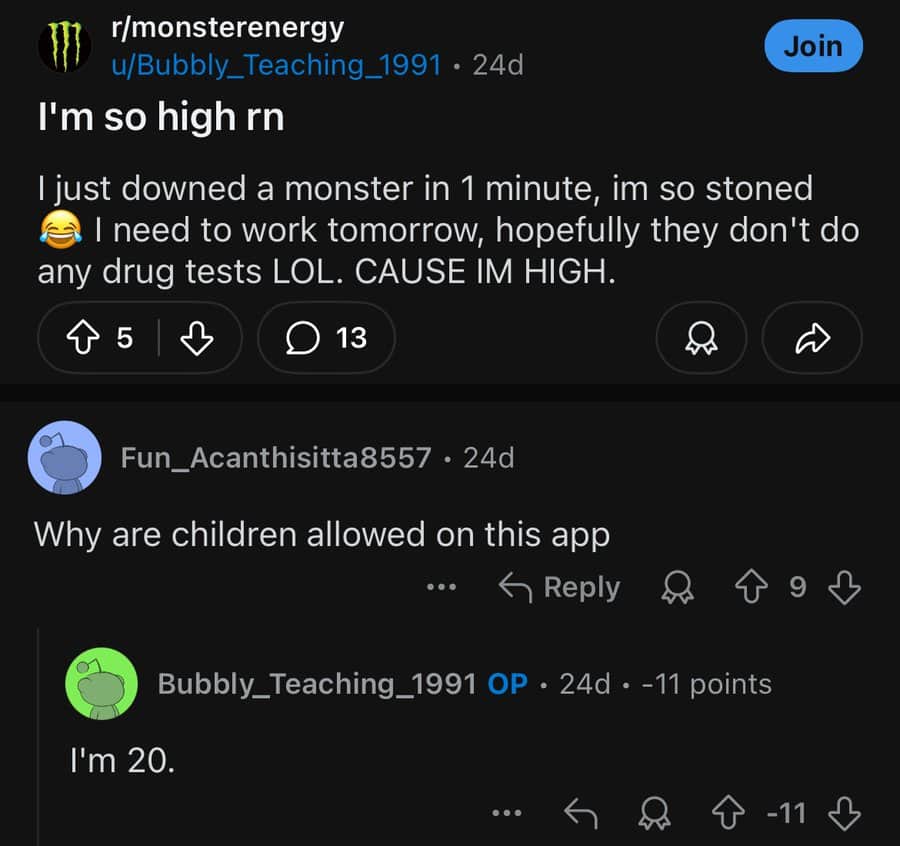The image size is (900, 846).
Task: Upvote the "I'm 20." reply
Action: 732,814
